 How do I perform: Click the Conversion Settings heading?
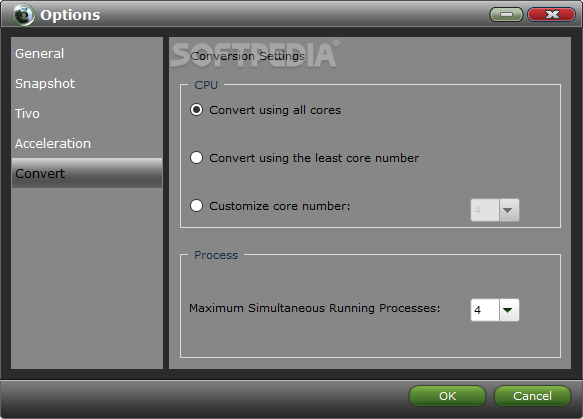pos(247,56)
